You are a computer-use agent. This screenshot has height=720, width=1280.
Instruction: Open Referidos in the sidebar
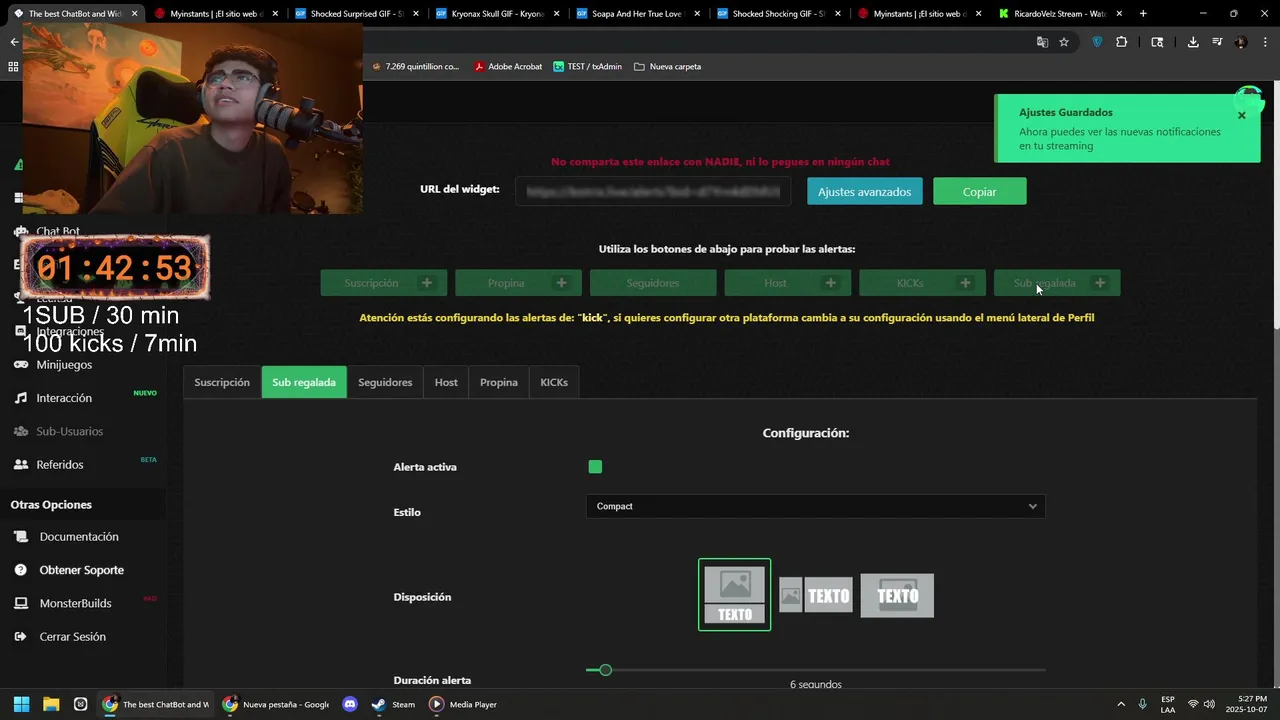60,465
